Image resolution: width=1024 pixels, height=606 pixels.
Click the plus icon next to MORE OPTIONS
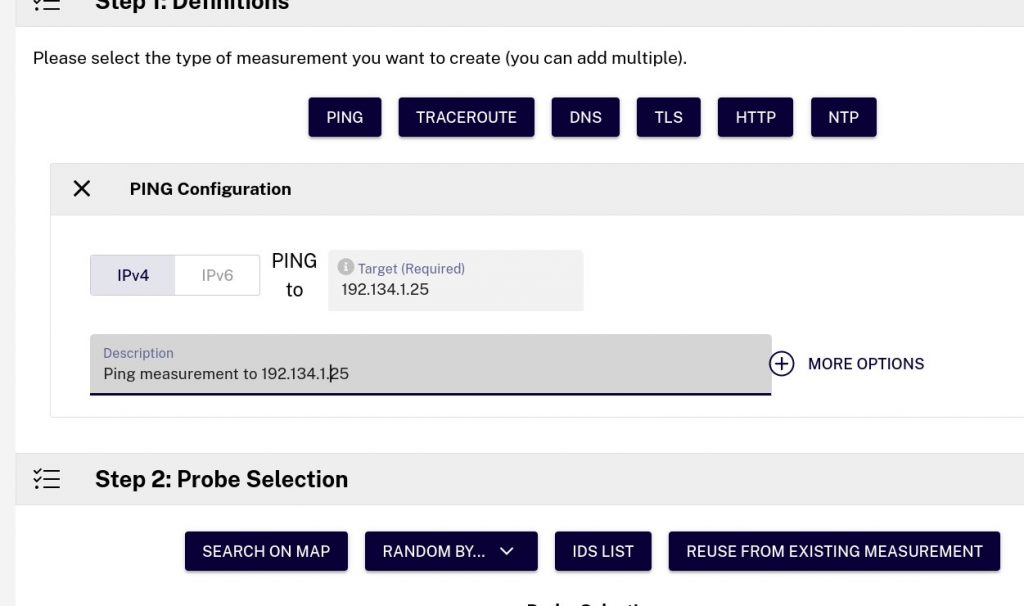point(781,364)
